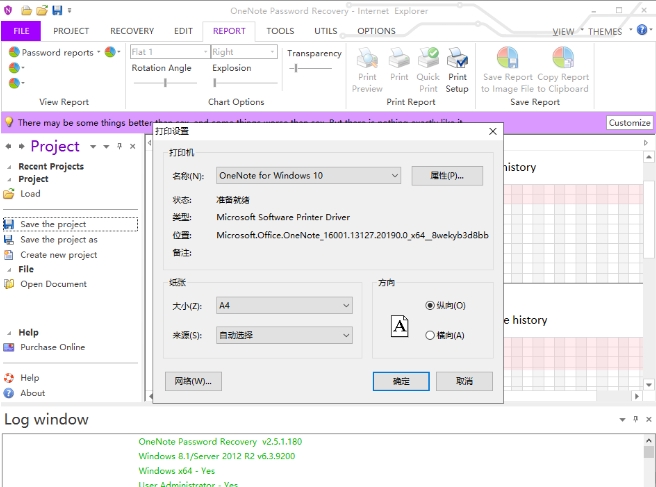The width and height of the screenshot is (656, 487).
Task: Click the second folder icon in title bar
Action: tap(42, 10)
